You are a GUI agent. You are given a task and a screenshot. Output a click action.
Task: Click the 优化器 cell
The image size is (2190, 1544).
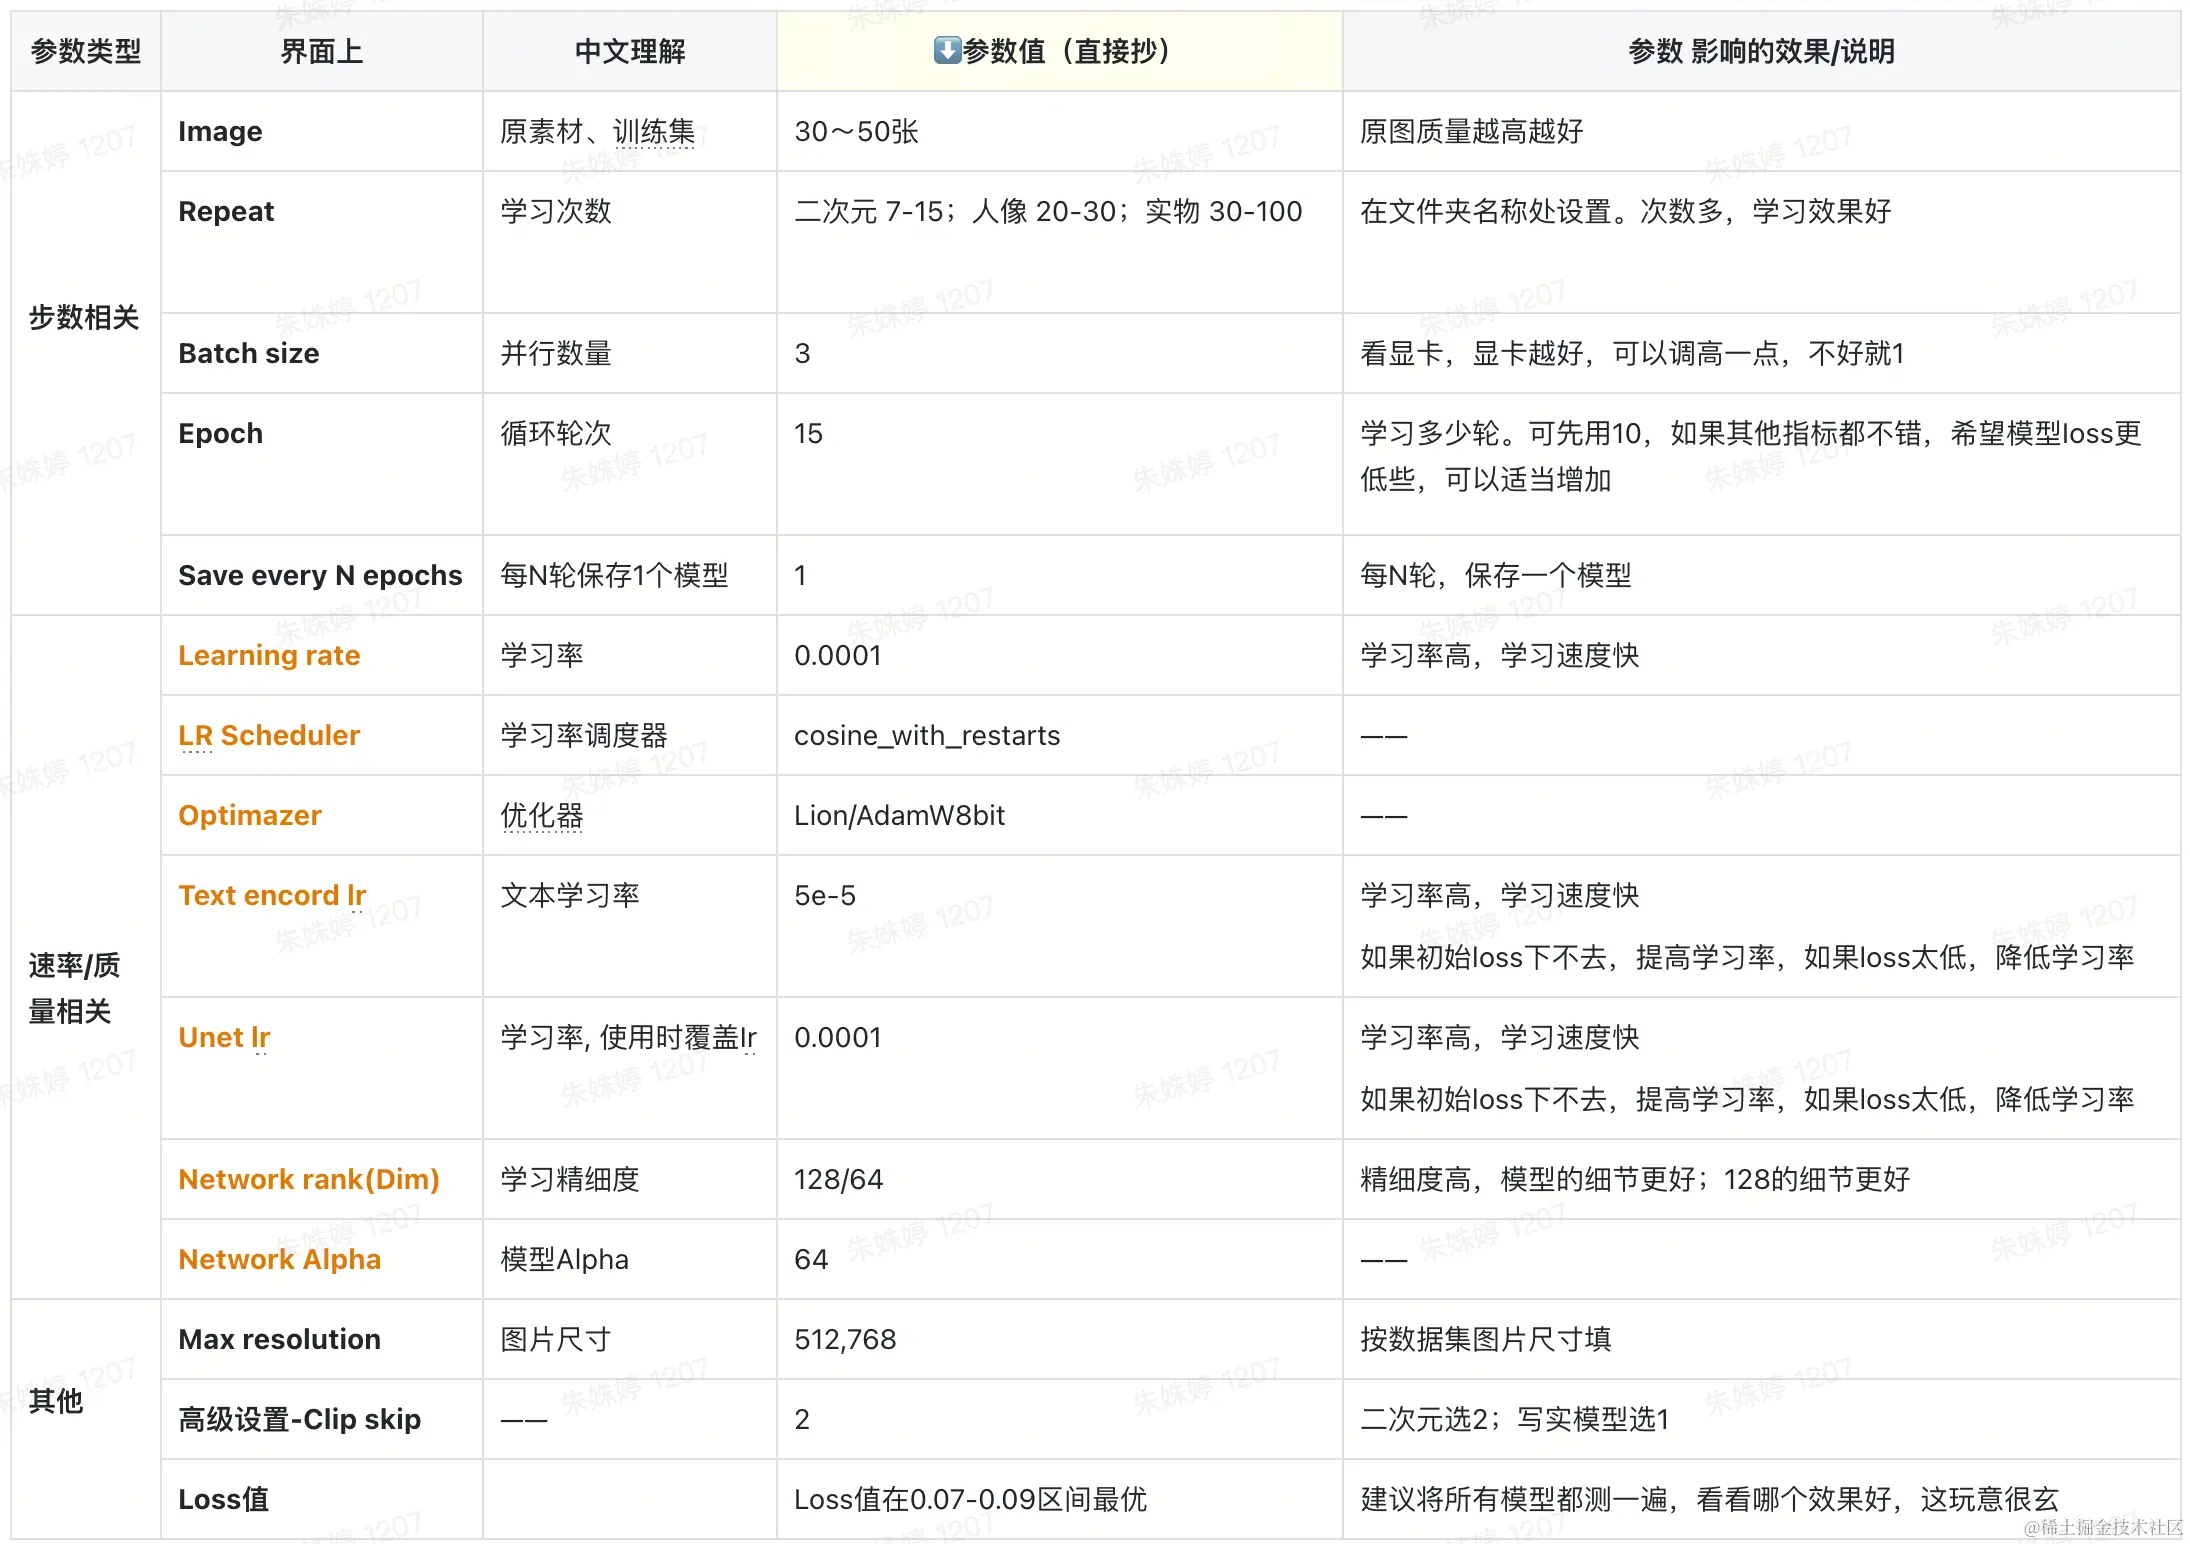coord(630,815)
